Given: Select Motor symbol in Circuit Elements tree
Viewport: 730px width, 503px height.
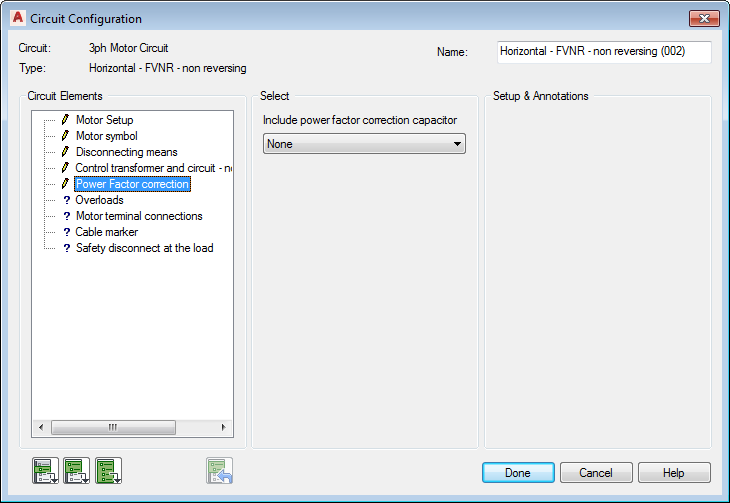Looking at the screenshot, I should pos(106,136).
